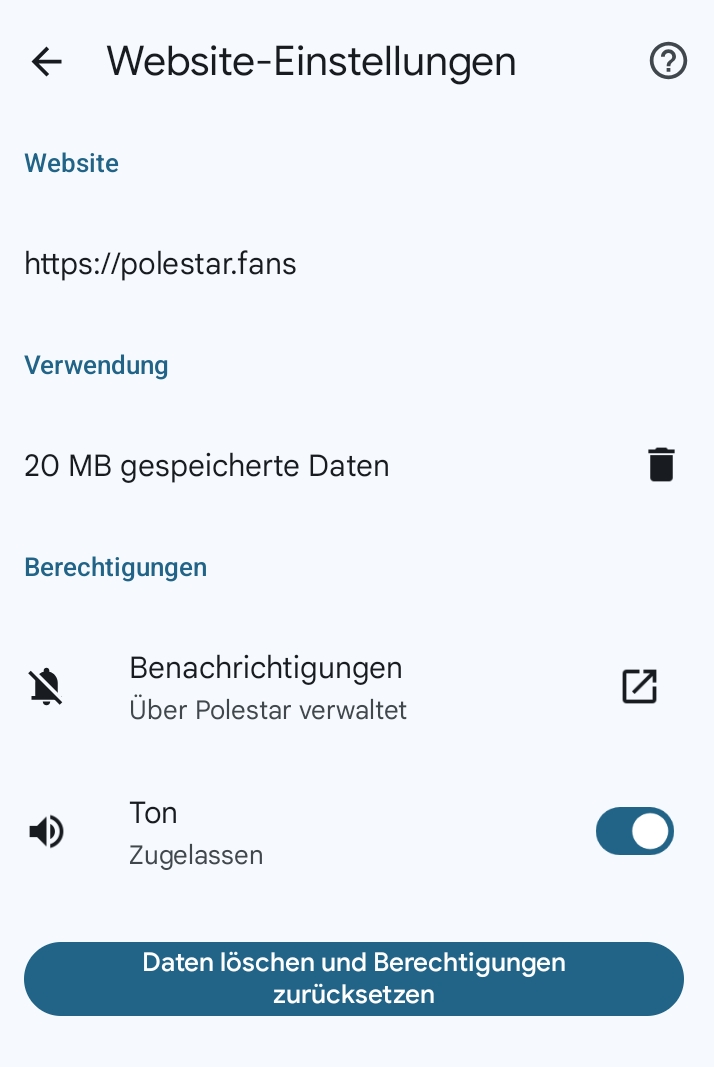Open notification settings via external link icon
Screen dimensions: 714x1067
point(639,687)
